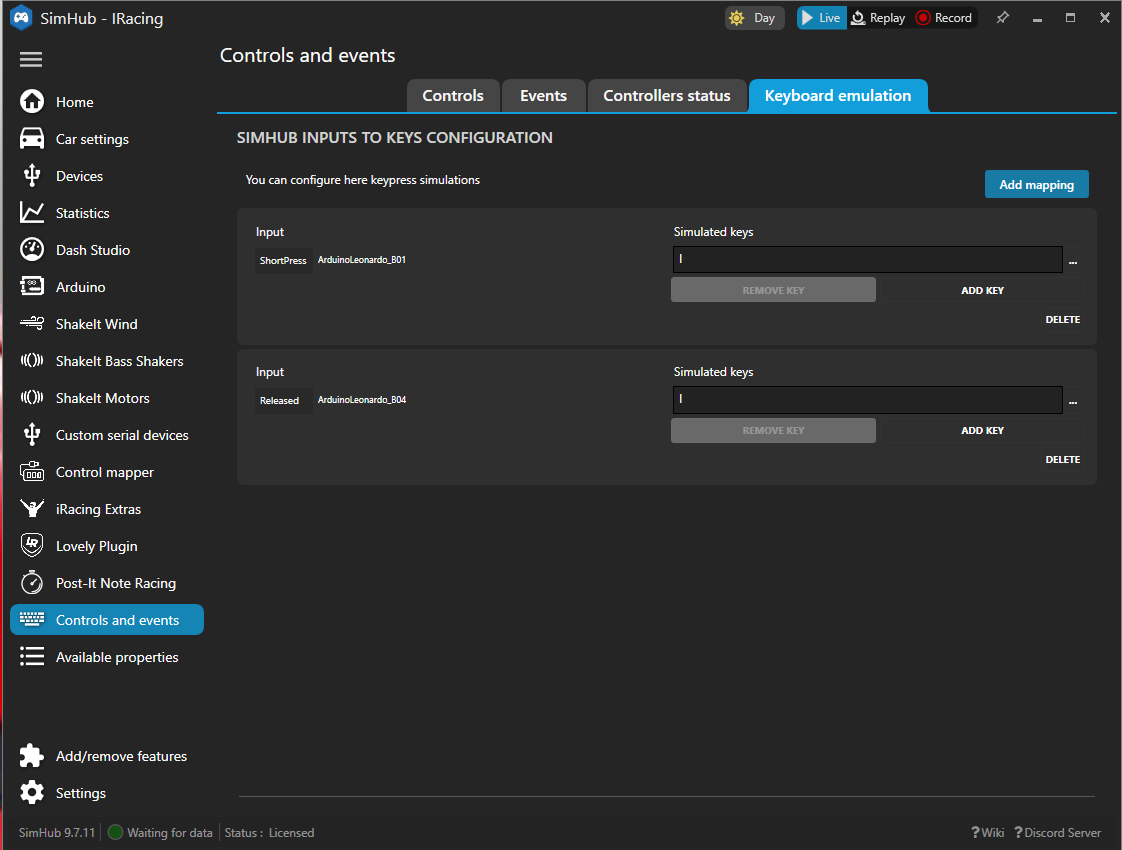Open ellipsis options for ArduinoLeonardo_B01 keys

coord(1073,261)
